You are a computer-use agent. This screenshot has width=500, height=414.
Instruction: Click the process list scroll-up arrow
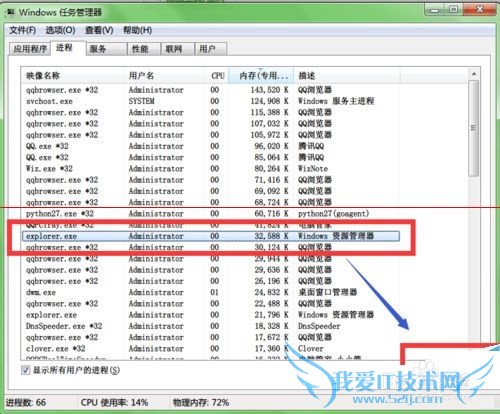coord(474,74)
